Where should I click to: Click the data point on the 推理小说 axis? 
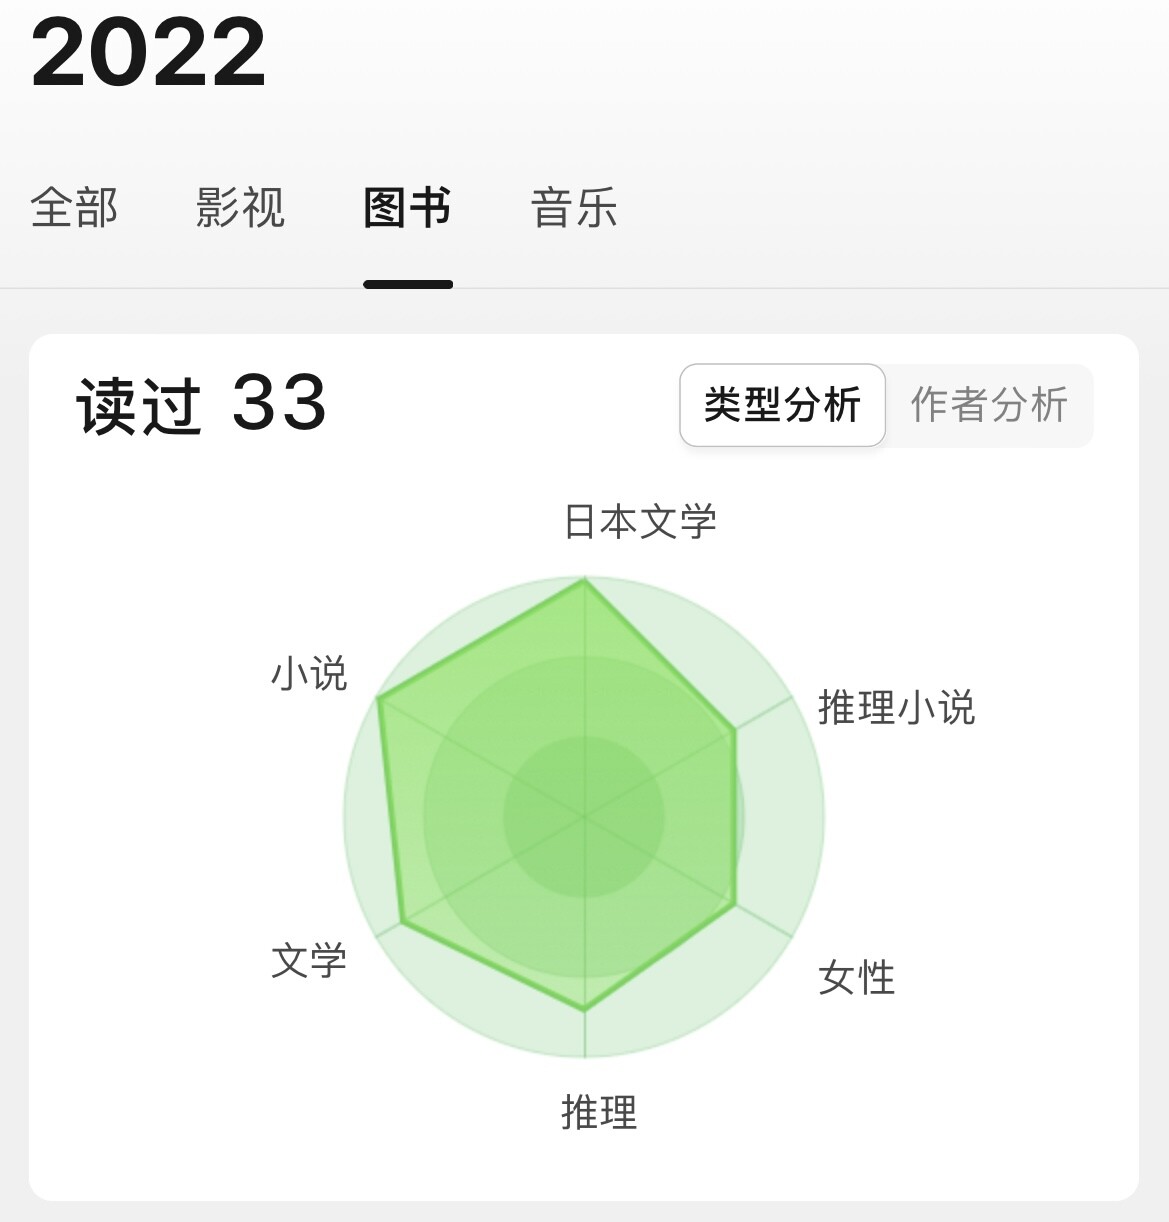pyautogui.click(x=735, y=730)
